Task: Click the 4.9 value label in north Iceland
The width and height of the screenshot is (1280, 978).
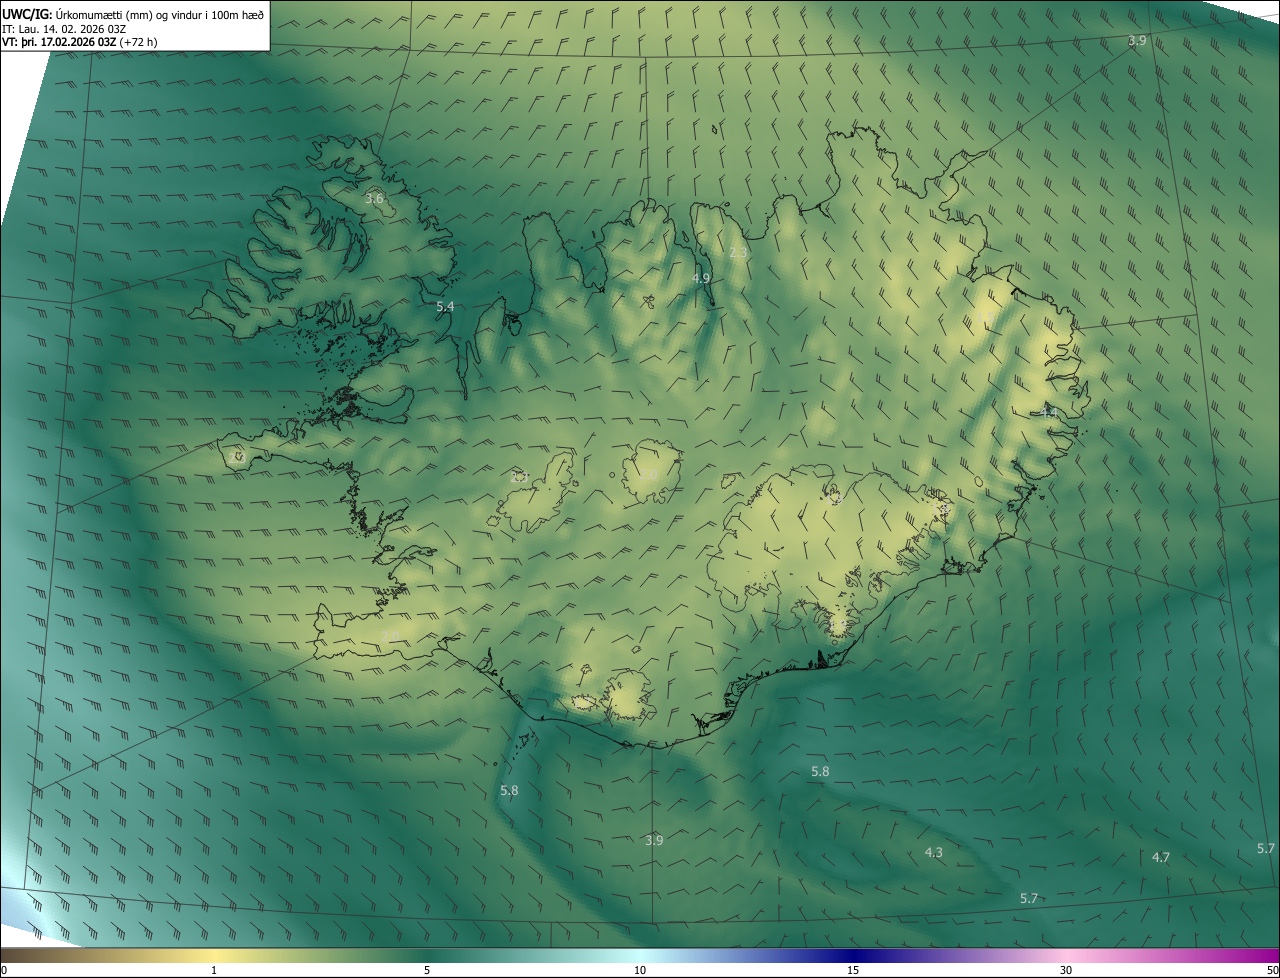Action: 701,278
